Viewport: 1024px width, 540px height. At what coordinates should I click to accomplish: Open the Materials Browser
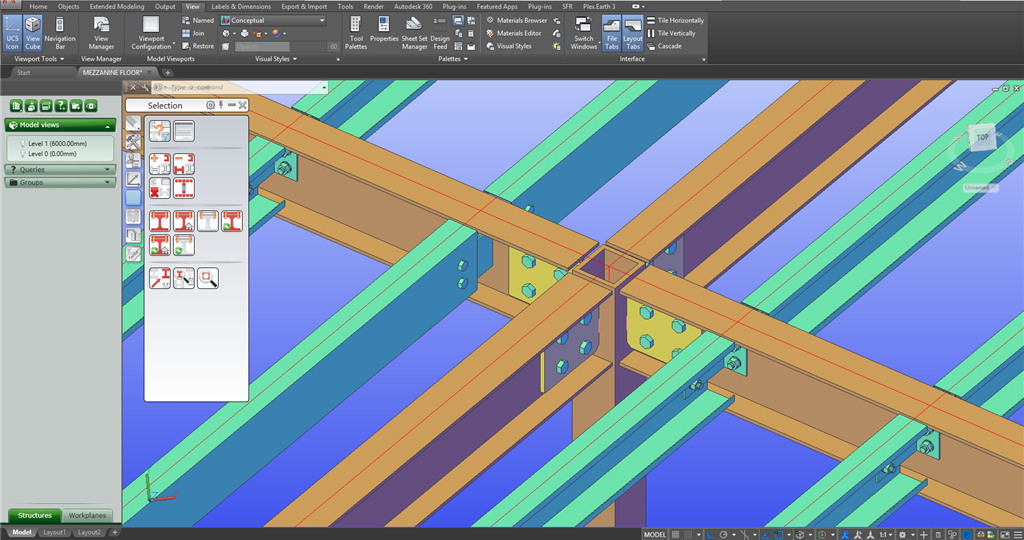click(516, 20)
